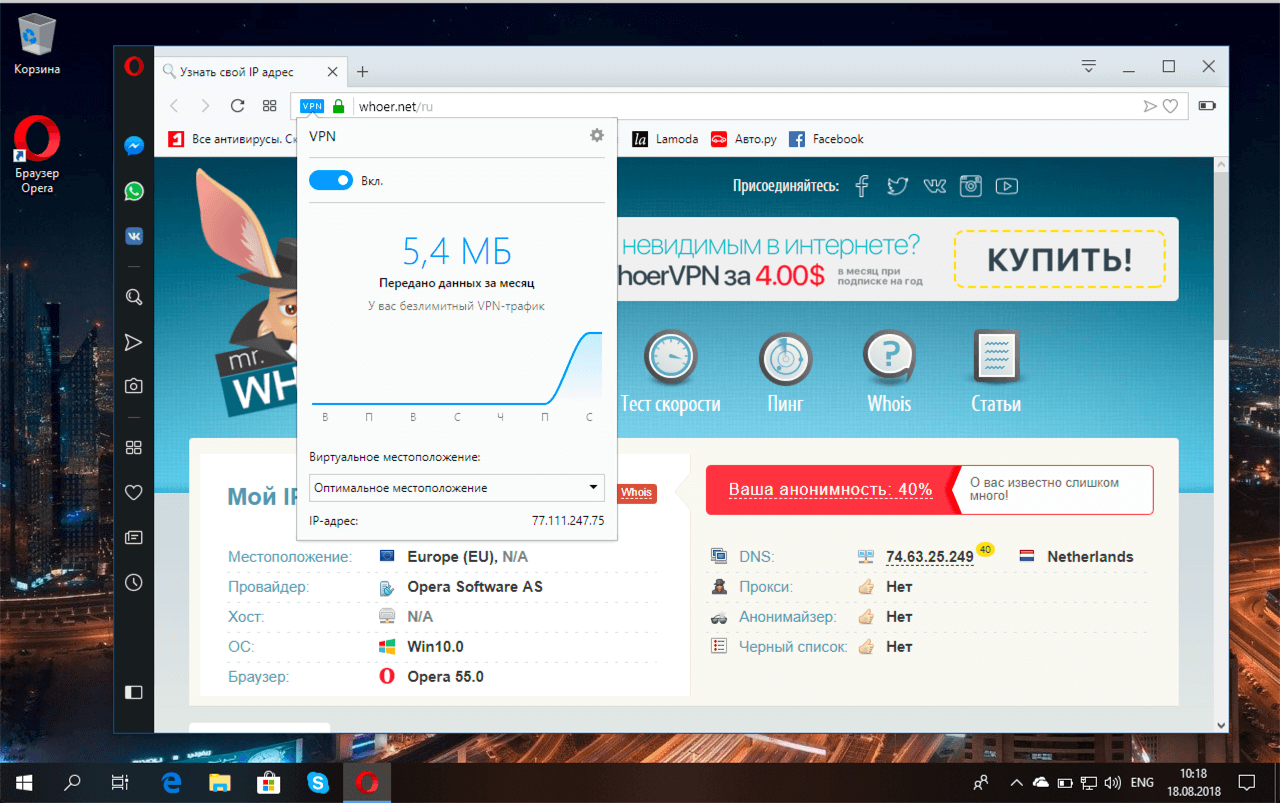The image size is (1280, 803).
Task: Open bookmarks heart in the sidebar
Action: coord(134,492)
